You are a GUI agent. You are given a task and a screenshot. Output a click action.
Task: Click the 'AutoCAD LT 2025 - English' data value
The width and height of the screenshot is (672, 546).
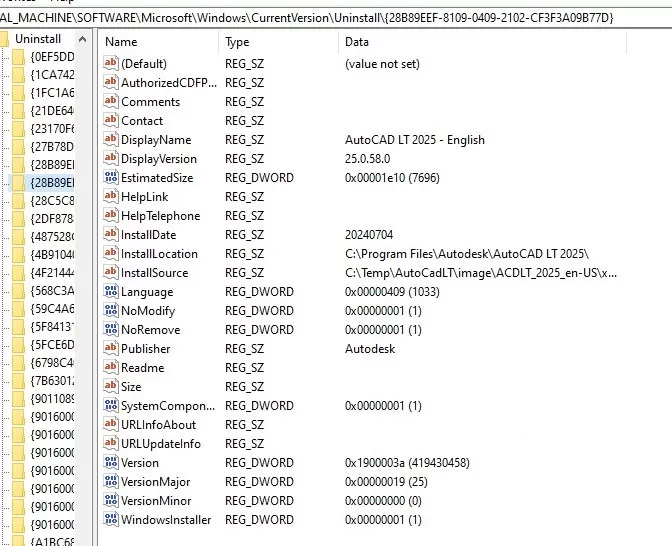tap(415, 140)
